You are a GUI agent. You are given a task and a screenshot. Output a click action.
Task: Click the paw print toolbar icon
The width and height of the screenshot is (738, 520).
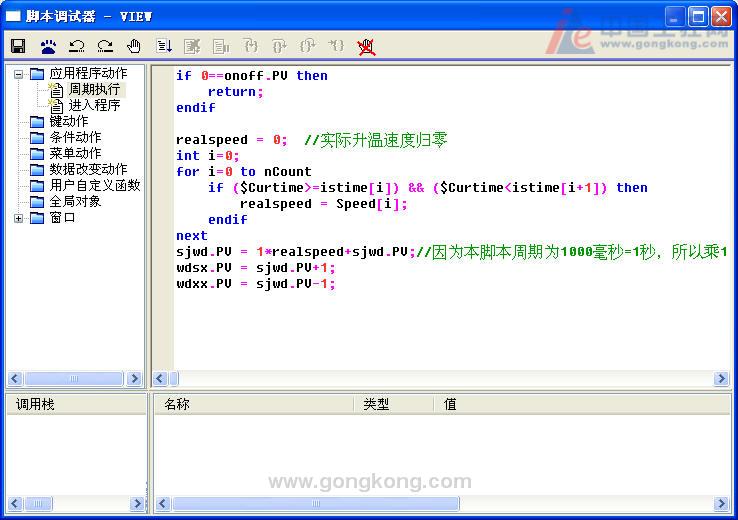[48, 46]
